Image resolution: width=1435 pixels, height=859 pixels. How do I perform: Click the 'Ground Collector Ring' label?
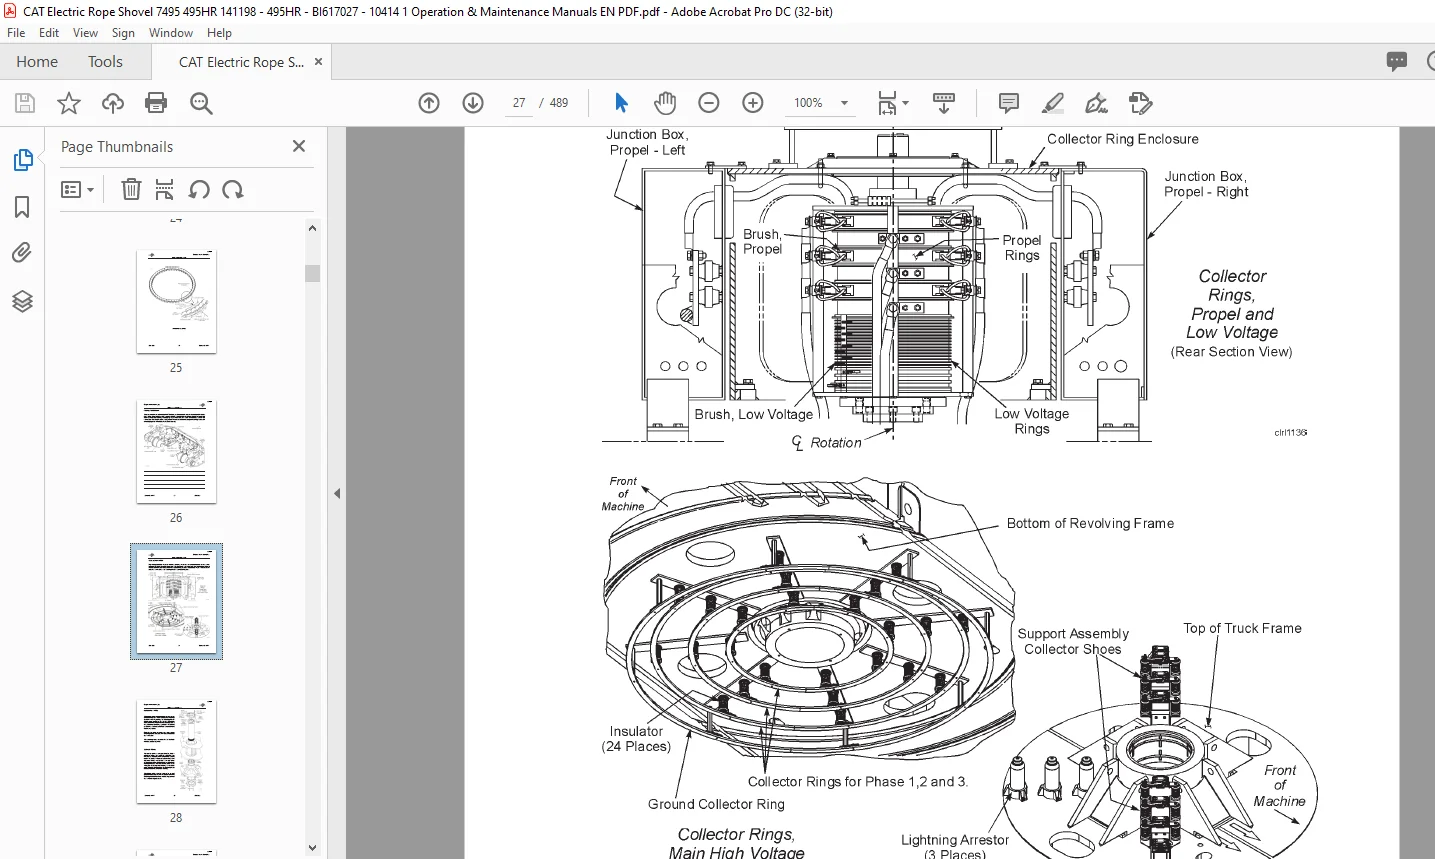click(716, 804)
